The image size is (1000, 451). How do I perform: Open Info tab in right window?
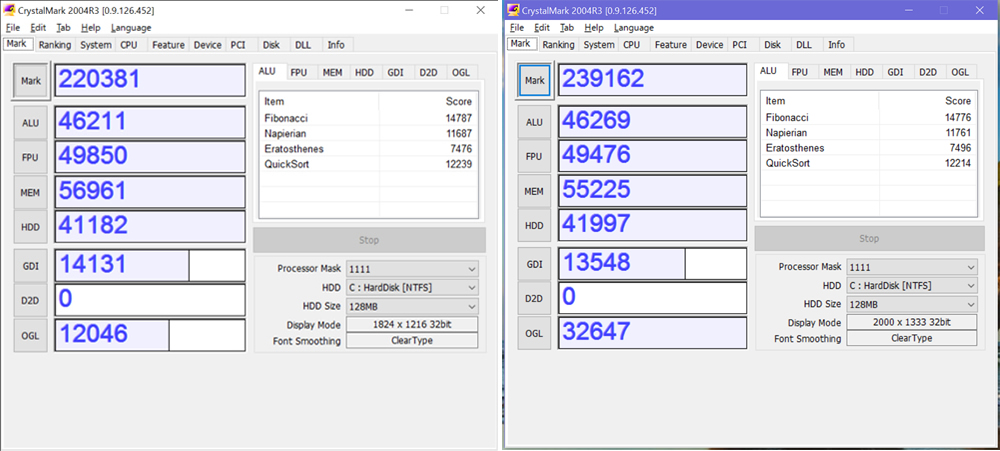coord(837,45)
